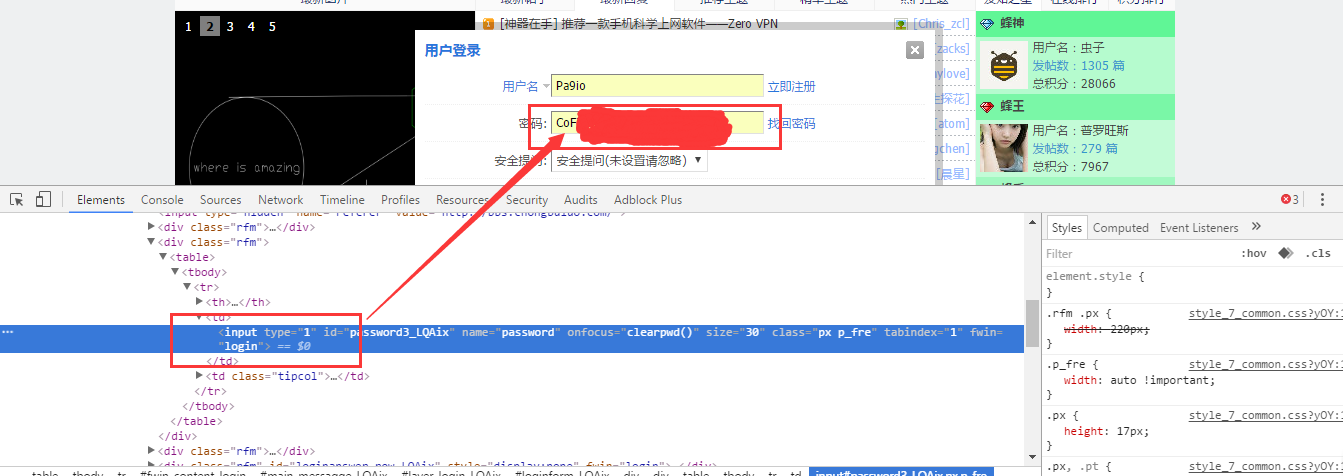Close the 用户登录 login dialog
The height and width of the screenshot is (476, 1343).
[914, 50]
